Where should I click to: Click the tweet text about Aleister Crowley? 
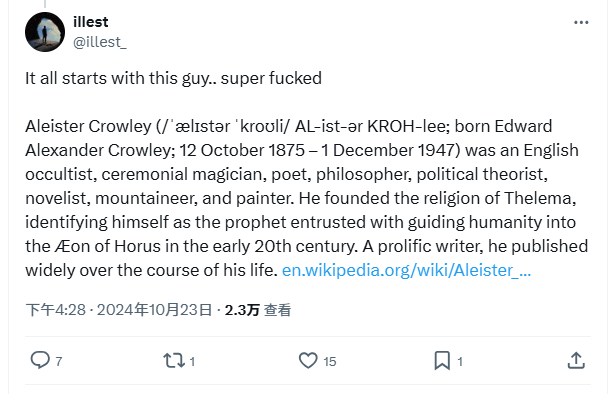pos(306,198)
